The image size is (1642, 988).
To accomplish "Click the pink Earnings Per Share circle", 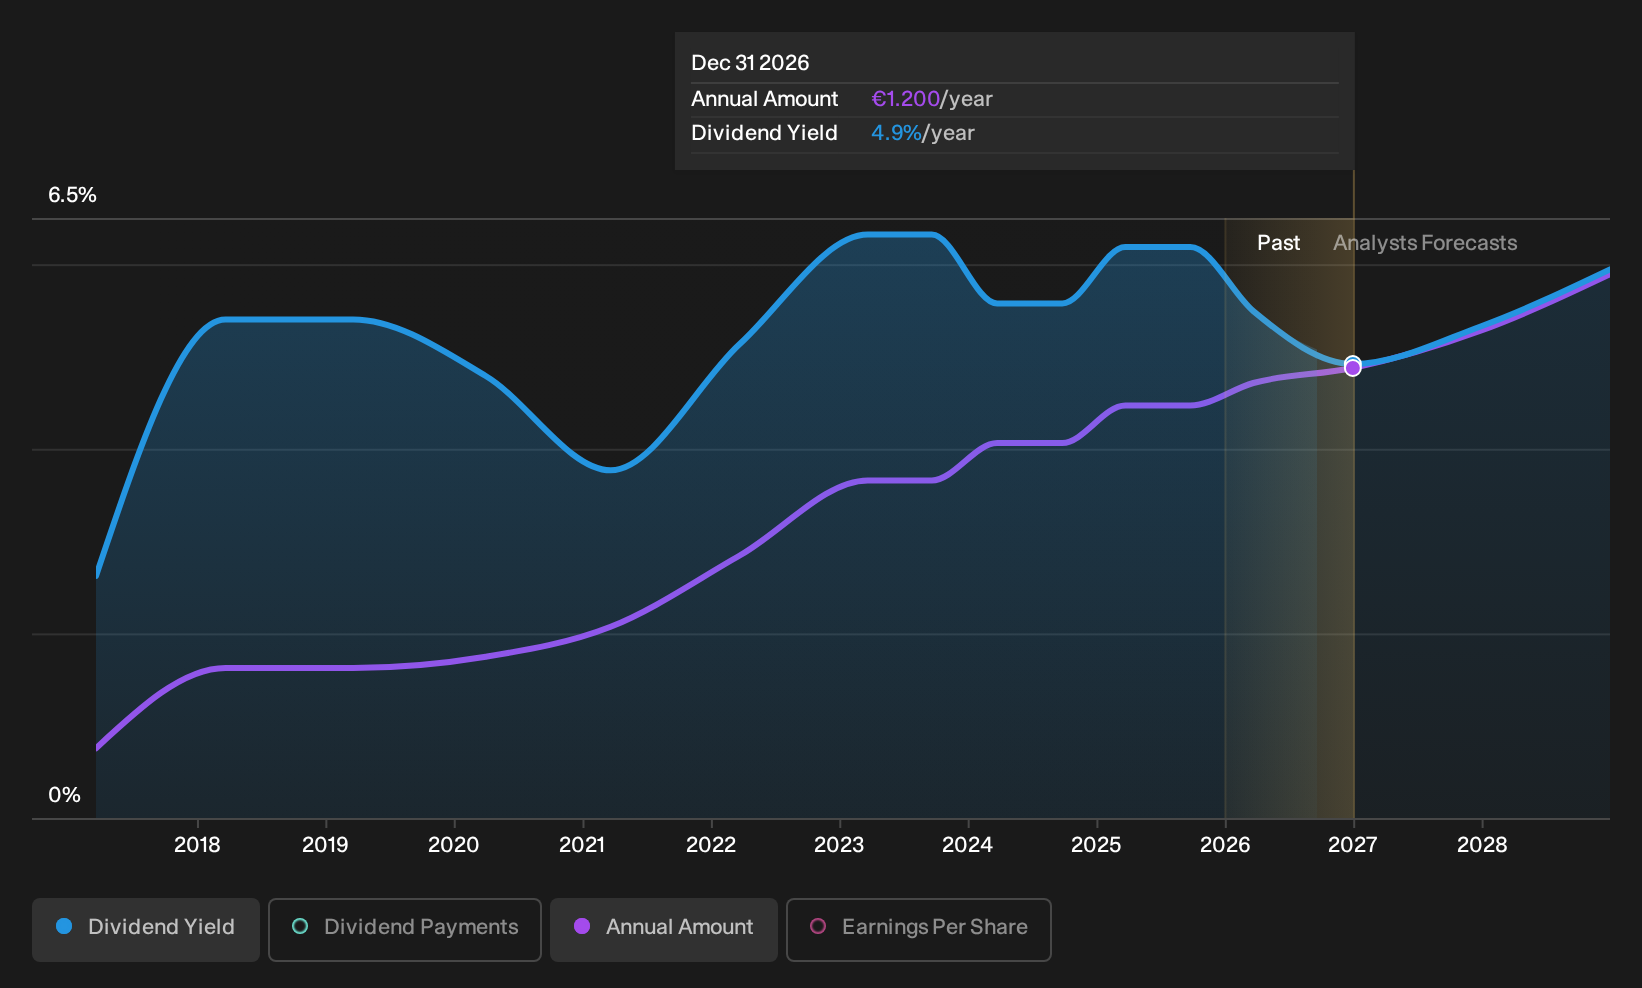I will coord(818,926).
